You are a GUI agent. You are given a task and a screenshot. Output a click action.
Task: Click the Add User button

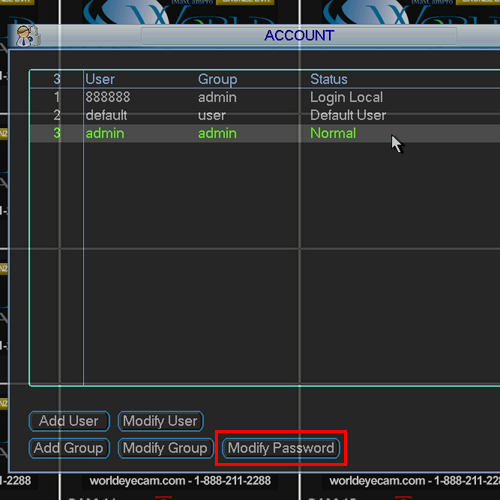coord(69,421)
